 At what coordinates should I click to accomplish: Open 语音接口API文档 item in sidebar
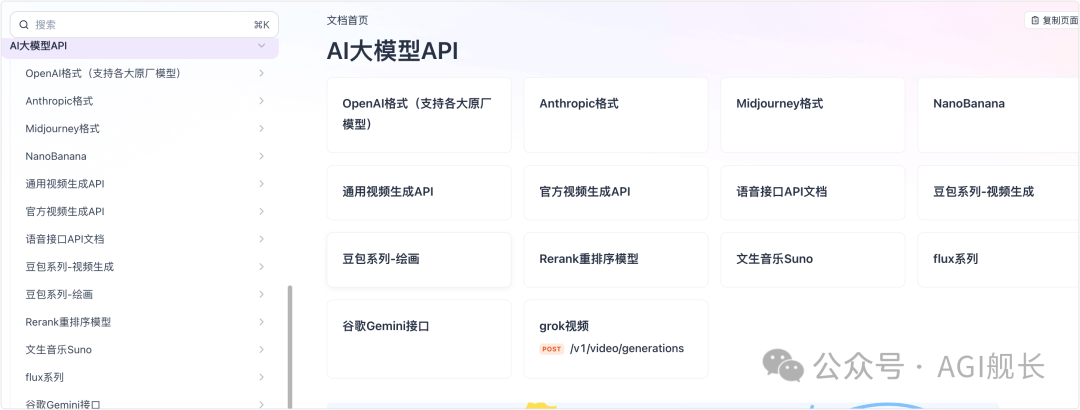point(65,238)
